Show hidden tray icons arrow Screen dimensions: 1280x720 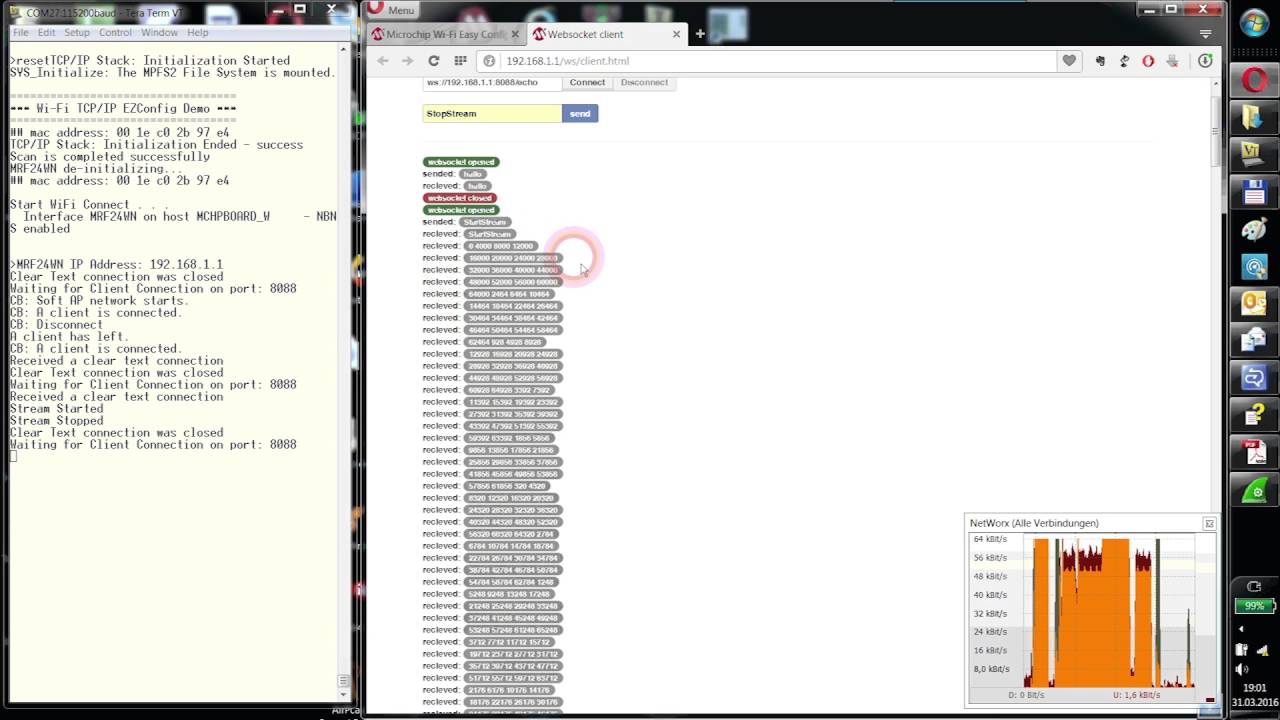click(x=1241, y=629)
